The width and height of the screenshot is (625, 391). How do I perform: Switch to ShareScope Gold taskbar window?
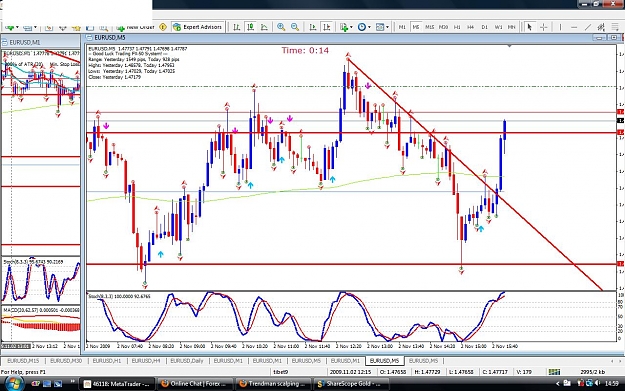coord(351,384)
